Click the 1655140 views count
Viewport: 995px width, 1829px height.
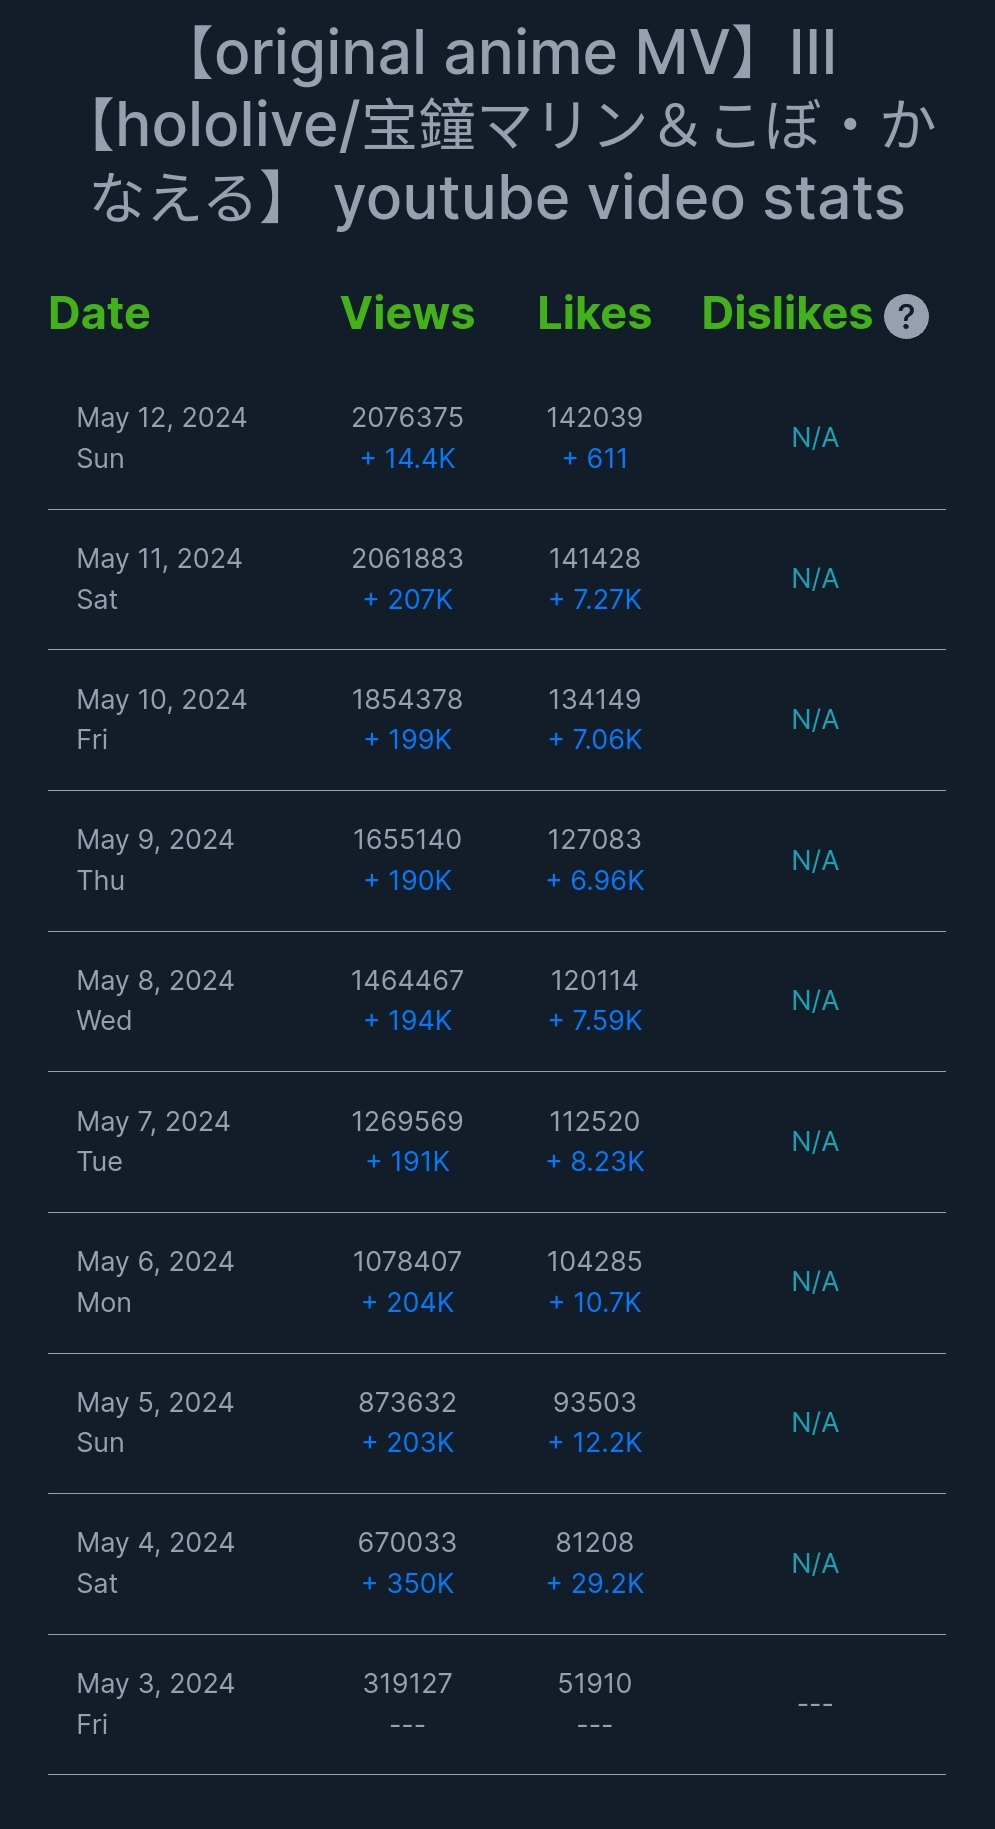coord(407,840)
